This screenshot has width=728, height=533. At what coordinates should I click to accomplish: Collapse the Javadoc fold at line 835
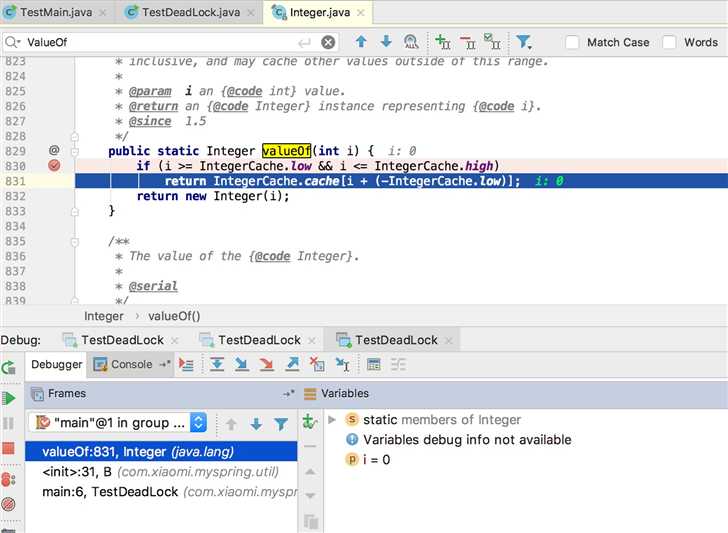74,242
